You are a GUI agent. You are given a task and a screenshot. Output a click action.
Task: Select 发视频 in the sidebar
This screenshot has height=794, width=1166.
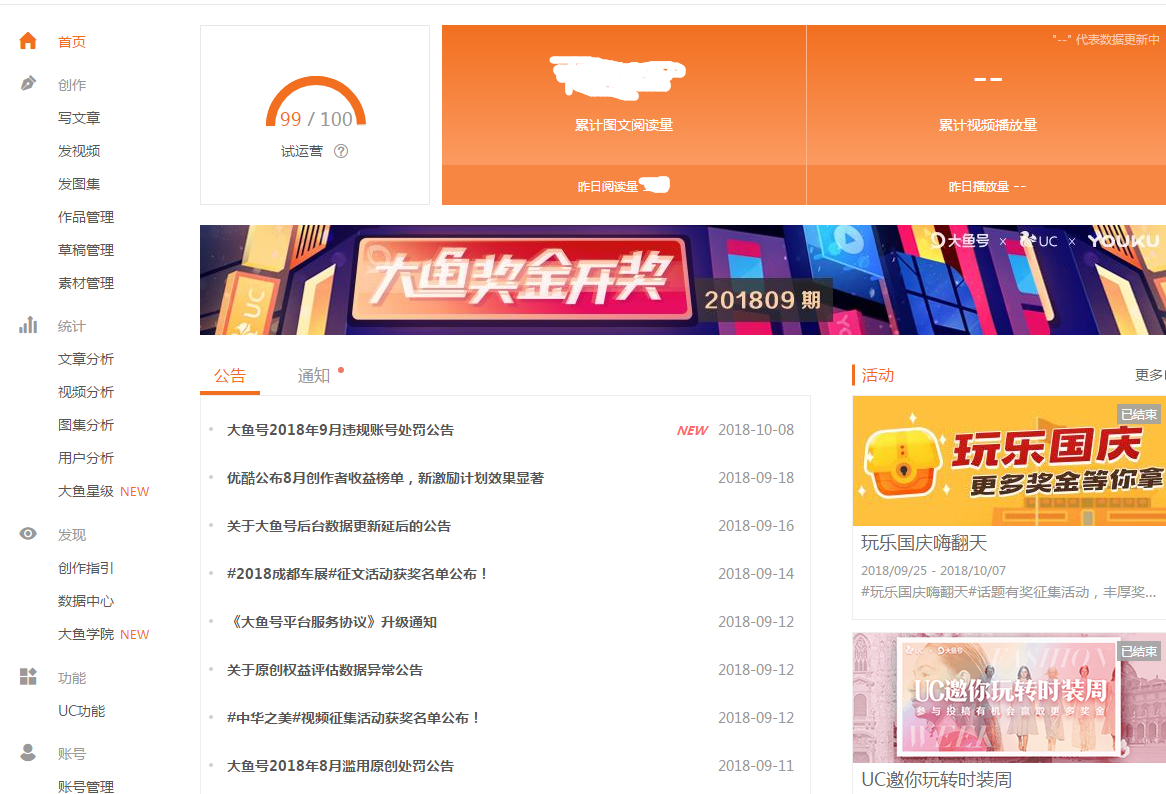(79, 151)
